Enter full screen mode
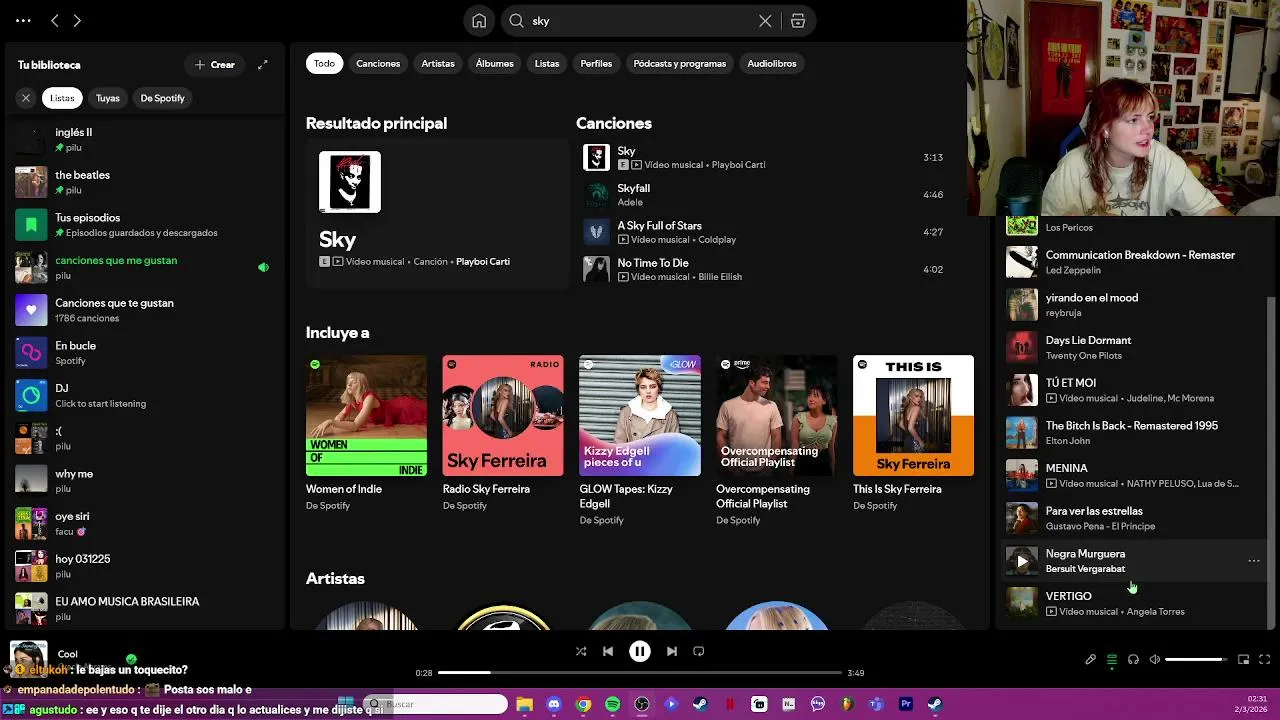This screenshot has width=1280, height=720. 1264,659
